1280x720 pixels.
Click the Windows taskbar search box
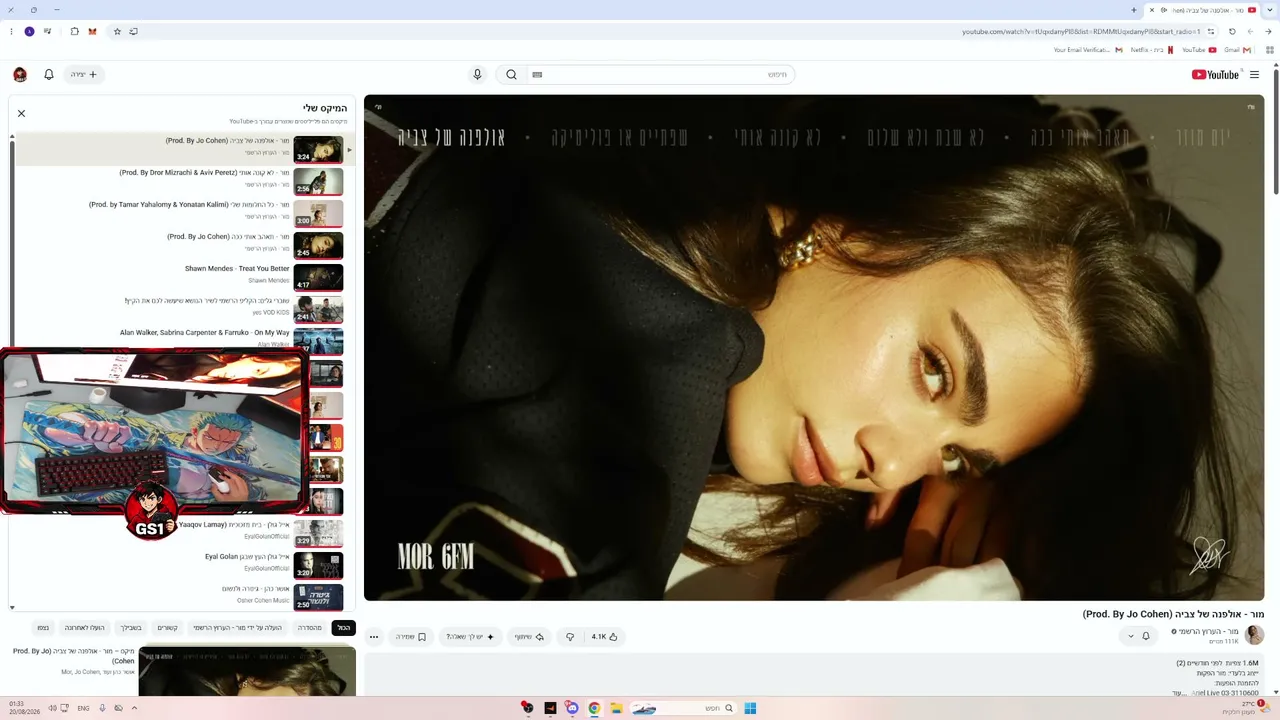pos(684,708)
